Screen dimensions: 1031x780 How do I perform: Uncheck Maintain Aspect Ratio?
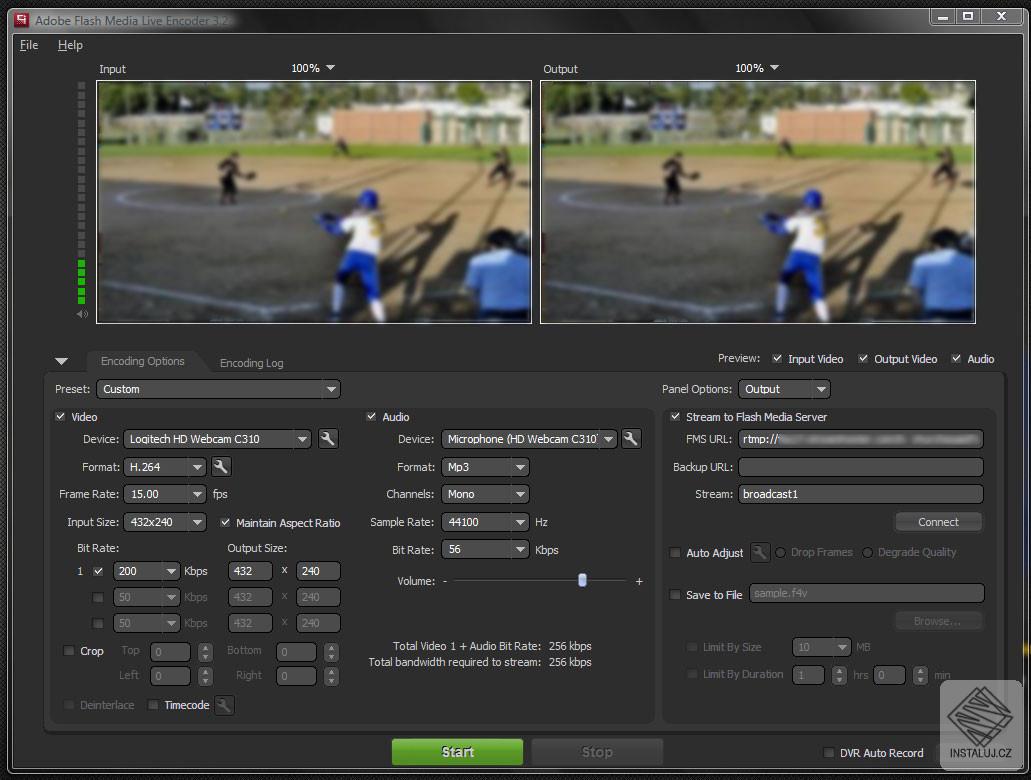(226, 523)
